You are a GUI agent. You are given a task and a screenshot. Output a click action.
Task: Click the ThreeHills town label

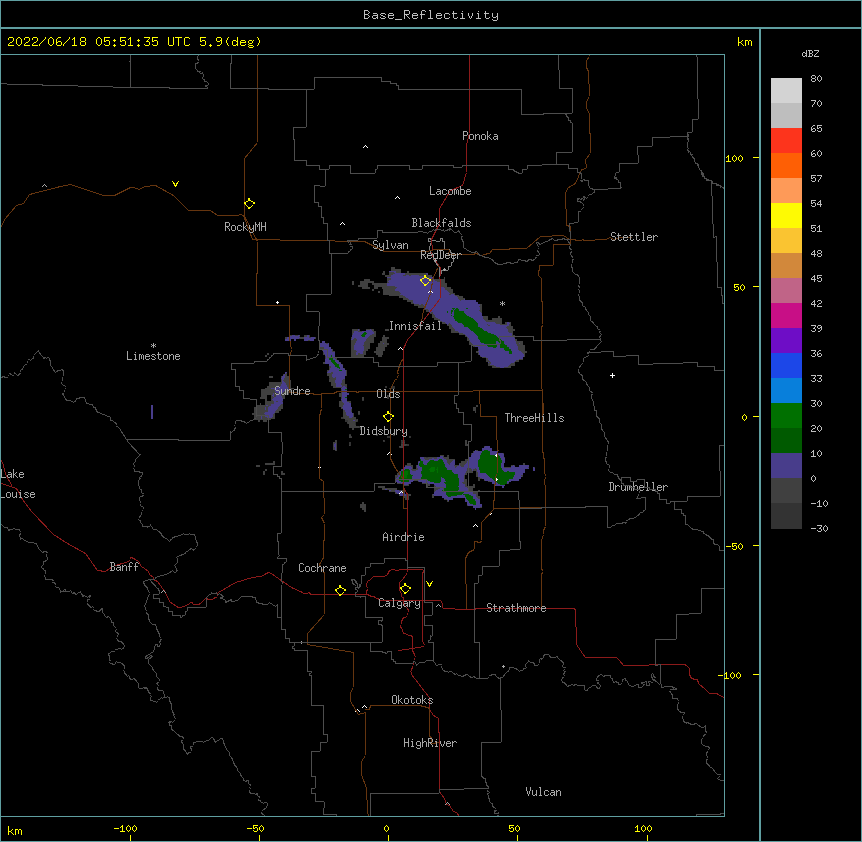[x=534, y=418]
